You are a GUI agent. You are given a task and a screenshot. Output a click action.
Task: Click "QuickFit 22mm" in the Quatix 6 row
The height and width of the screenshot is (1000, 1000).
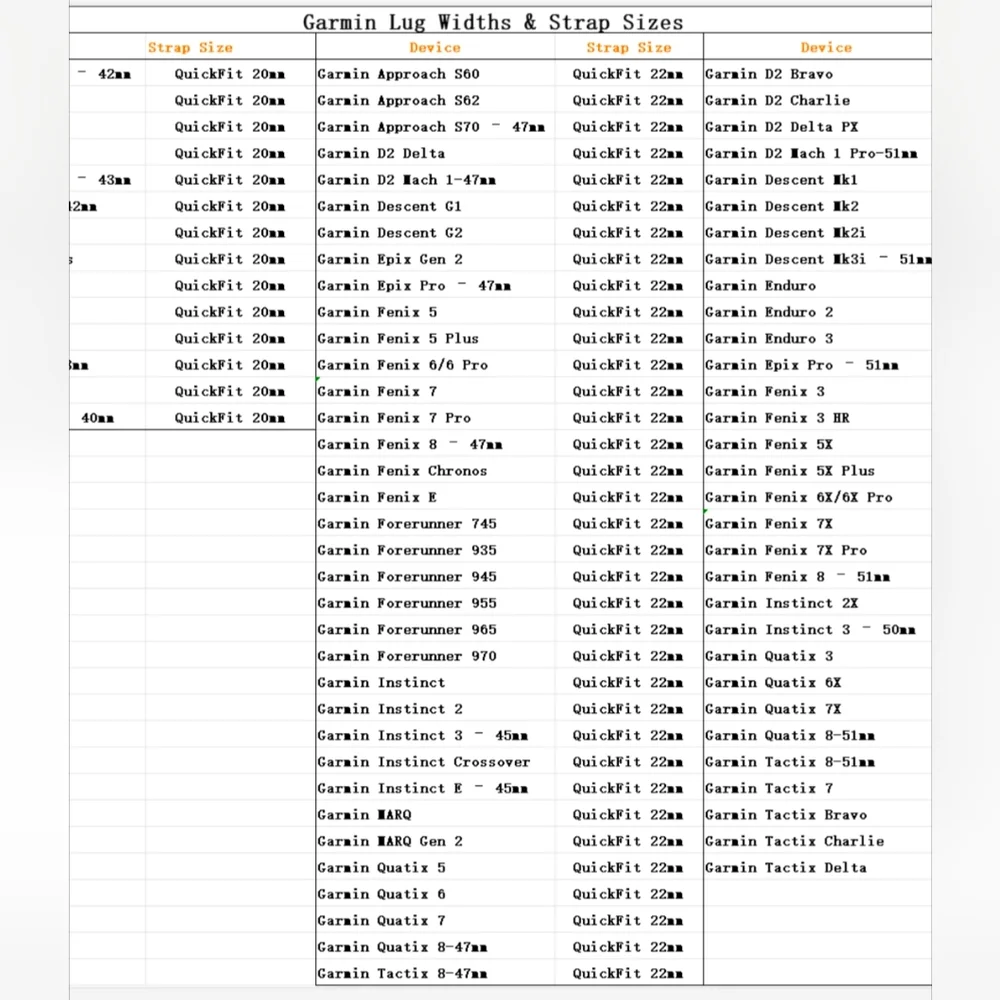click(629, 895)
